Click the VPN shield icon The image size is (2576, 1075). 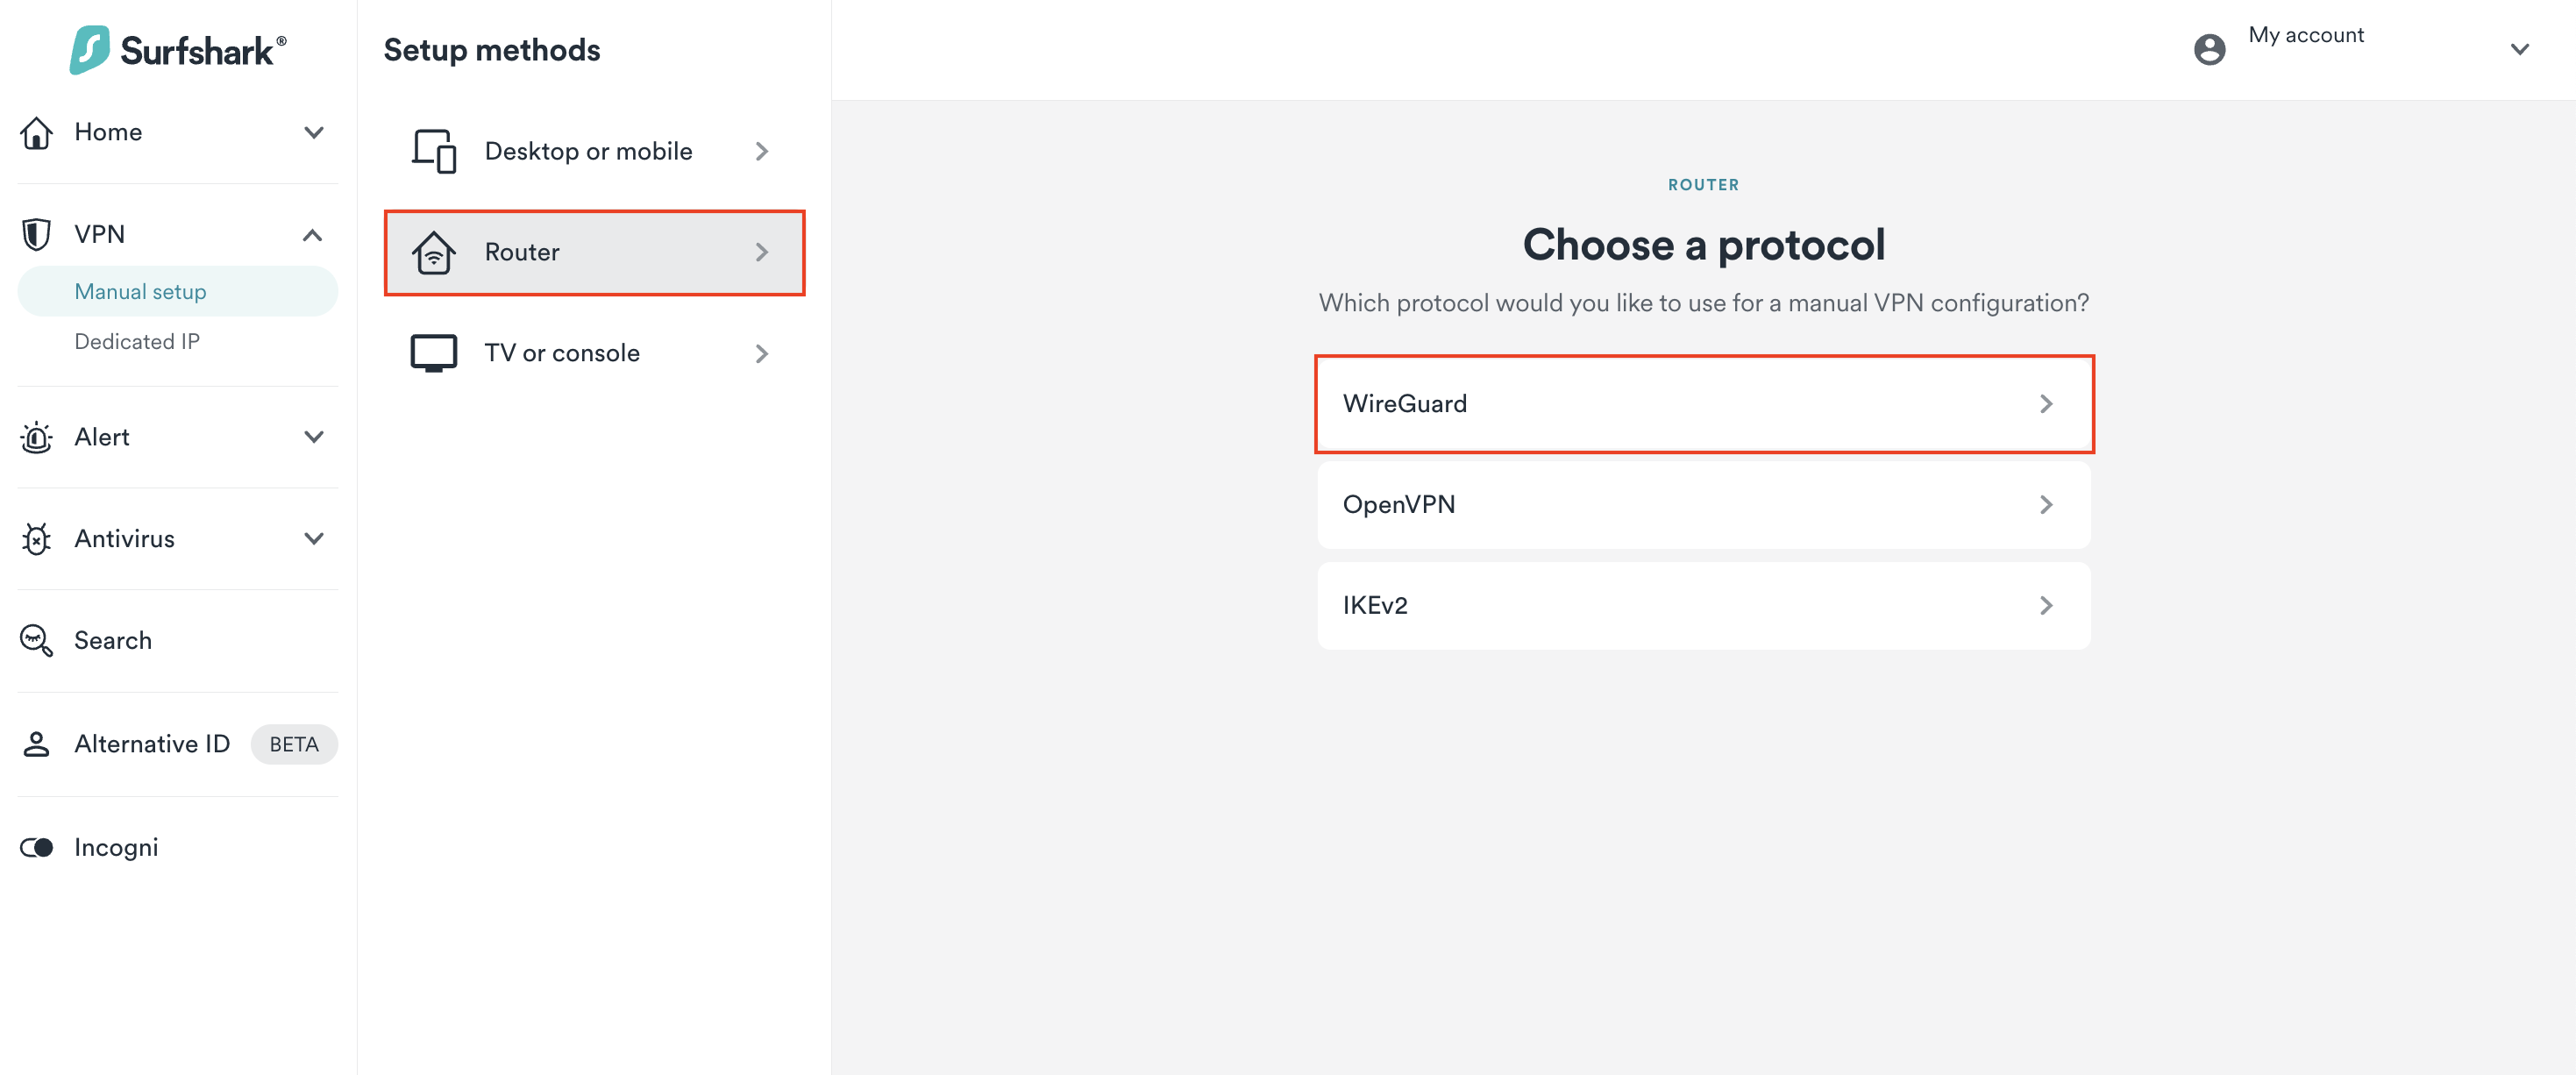[37, 234]
